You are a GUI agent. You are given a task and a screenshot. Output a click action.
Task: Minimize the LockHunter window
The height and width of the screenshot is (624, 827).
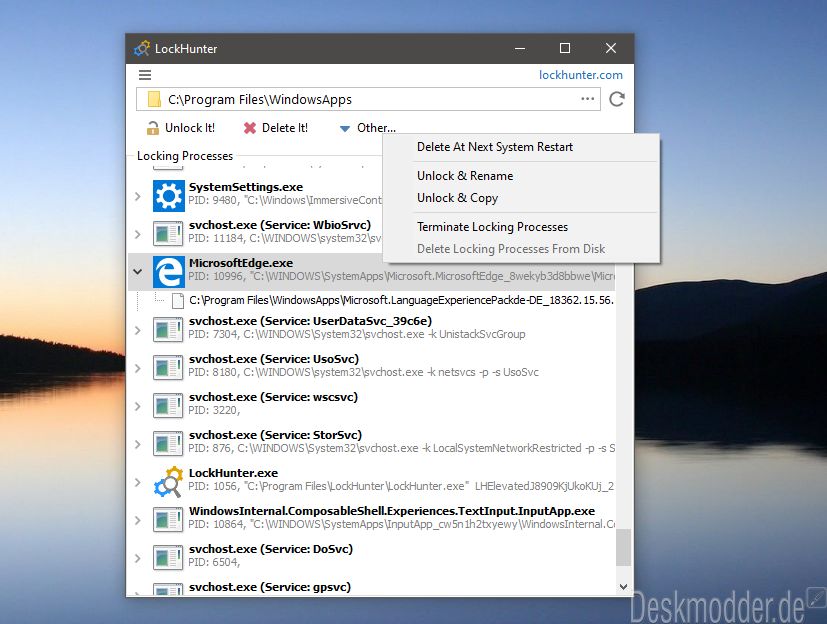pos(520,49)
